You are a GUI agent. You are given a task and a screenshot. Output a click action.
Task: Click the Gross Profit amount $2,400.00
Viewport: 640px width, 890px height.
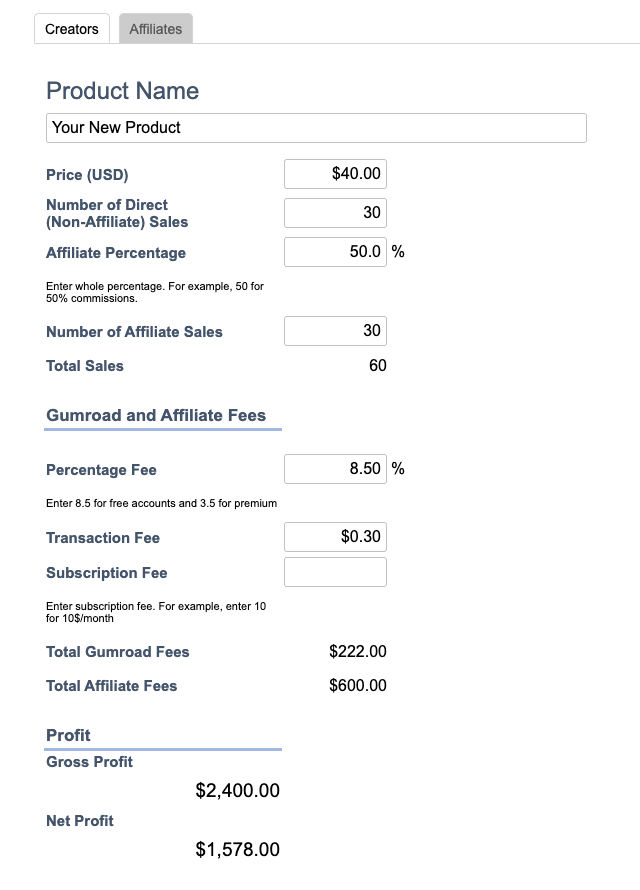[237, 792]
